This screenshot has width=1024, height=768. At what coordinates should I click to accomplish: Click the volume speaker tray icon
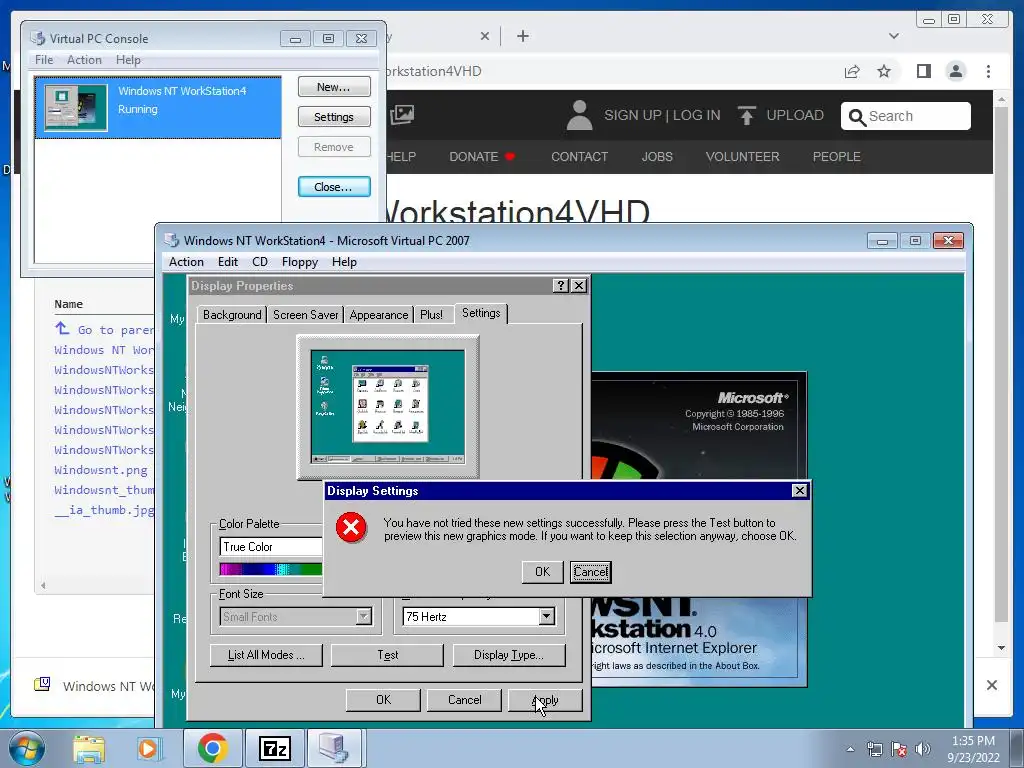(x=922, y=749)
